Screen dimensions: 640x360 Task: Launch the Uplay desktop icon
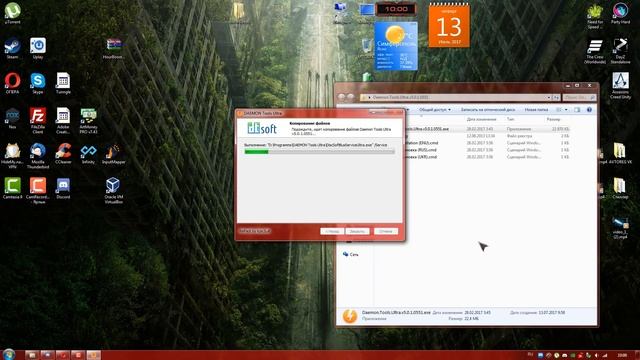38,49
